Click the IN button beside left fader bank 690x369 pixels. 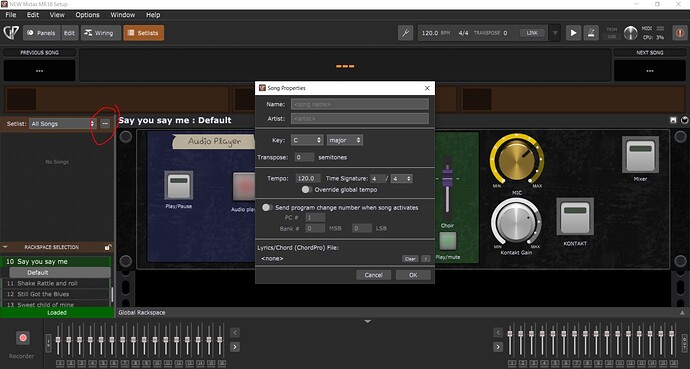[x=48, y=343]
